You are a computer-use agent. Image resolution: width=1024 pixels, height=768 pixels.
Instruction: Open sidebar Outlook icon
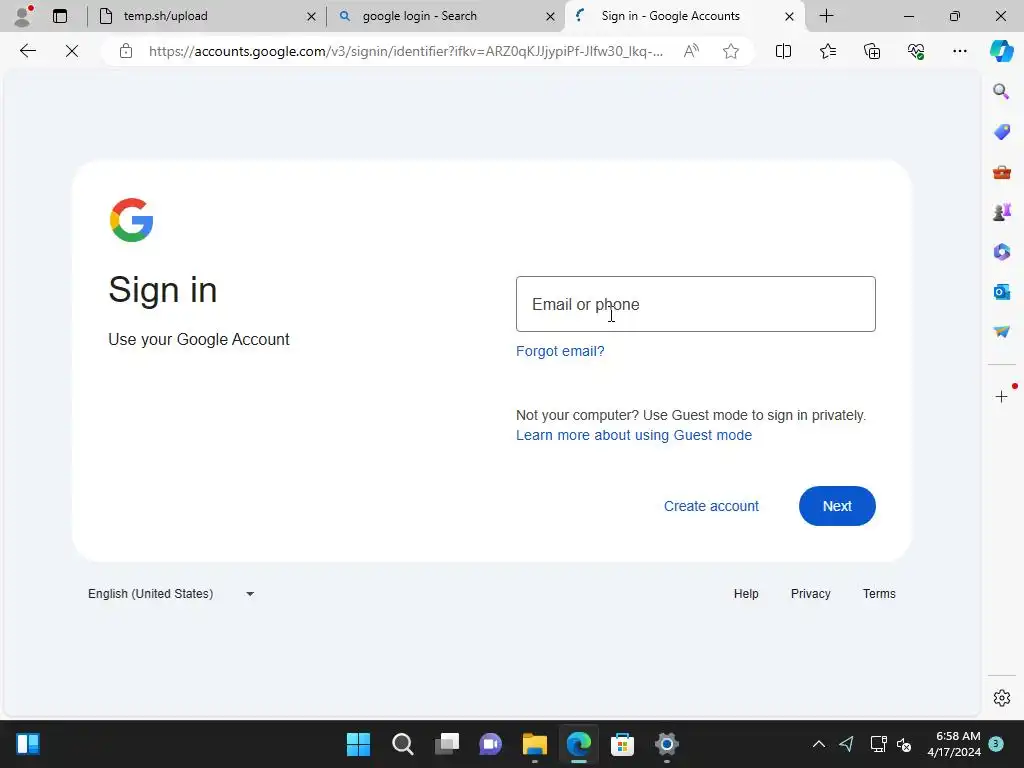pos(1001,292)
